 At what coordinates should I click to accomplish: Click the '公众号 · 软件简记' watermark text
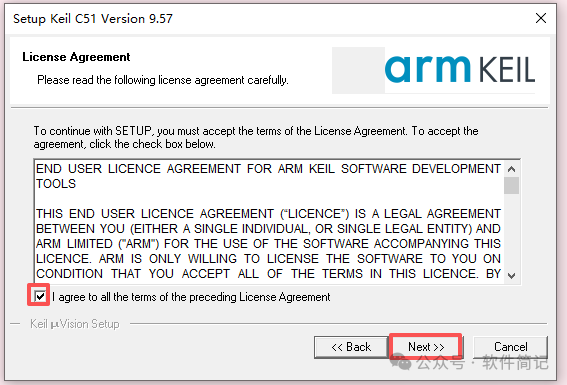click(x=483, y=362)
